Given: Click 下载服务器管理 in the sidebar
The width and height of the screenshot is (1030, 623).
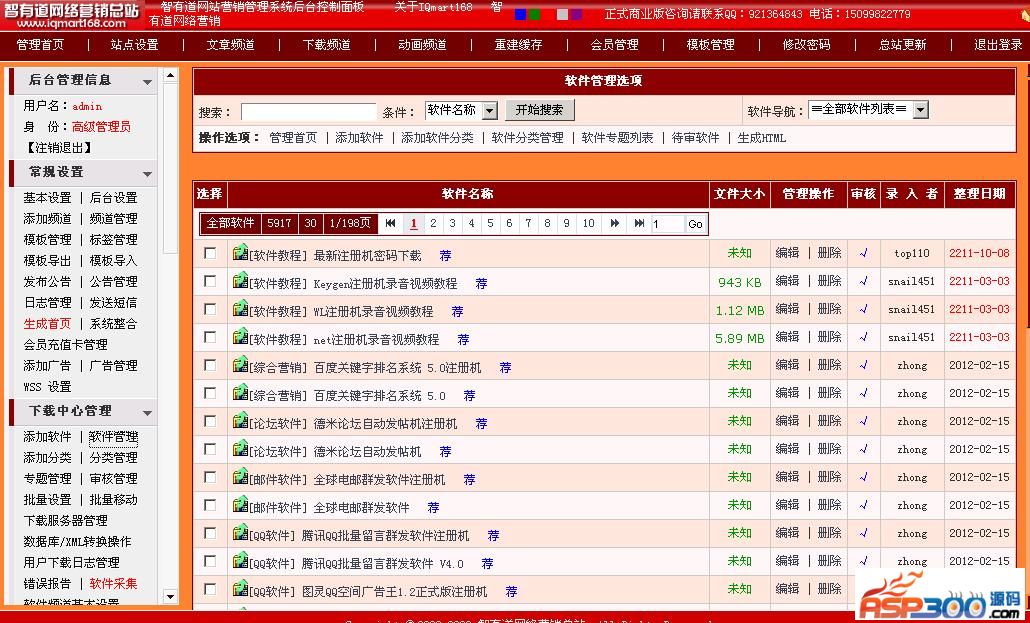Looking at the screenshot, I should coord(66,520).
